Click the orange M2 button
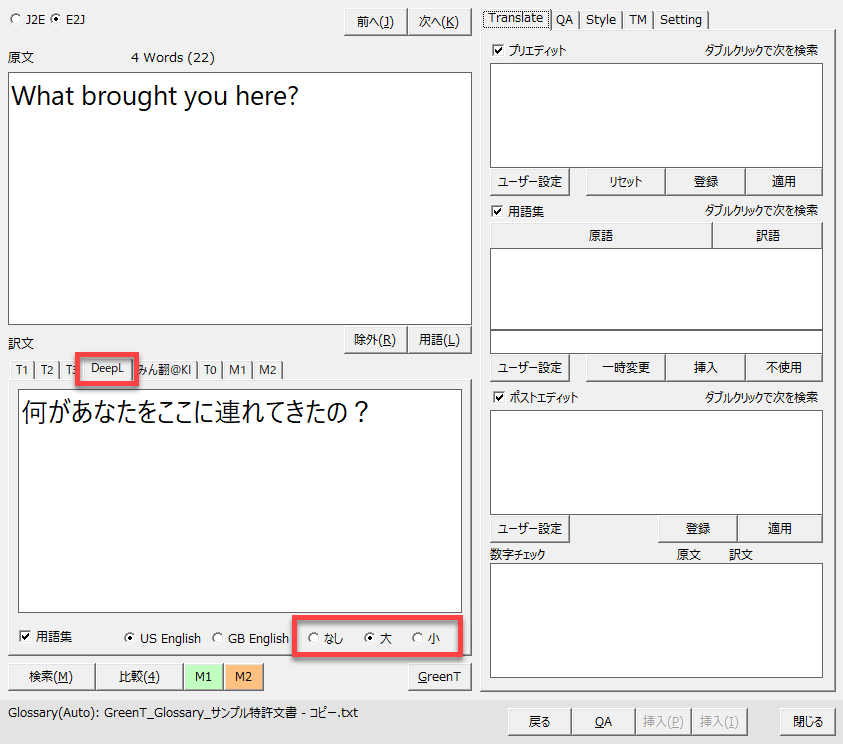This screenshot has height=744, width=843. [x=243, y=677]
